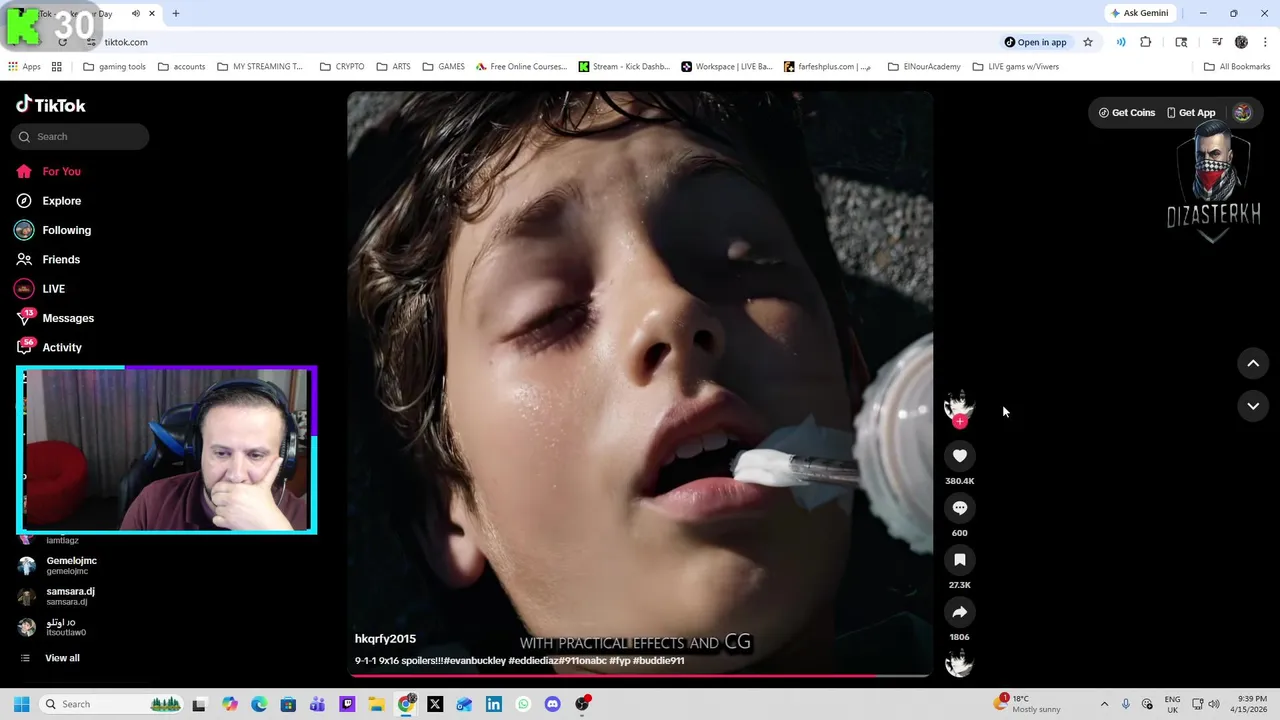The image size is (1280, 720).
Task: Click the Get Coins button
Action: click(1126, 113)
